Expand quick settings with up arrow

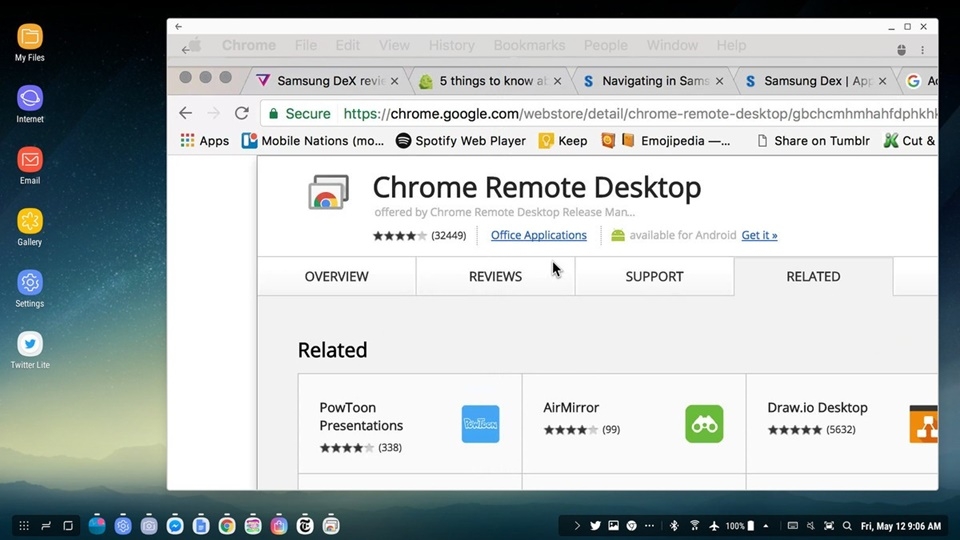point(766,525)
